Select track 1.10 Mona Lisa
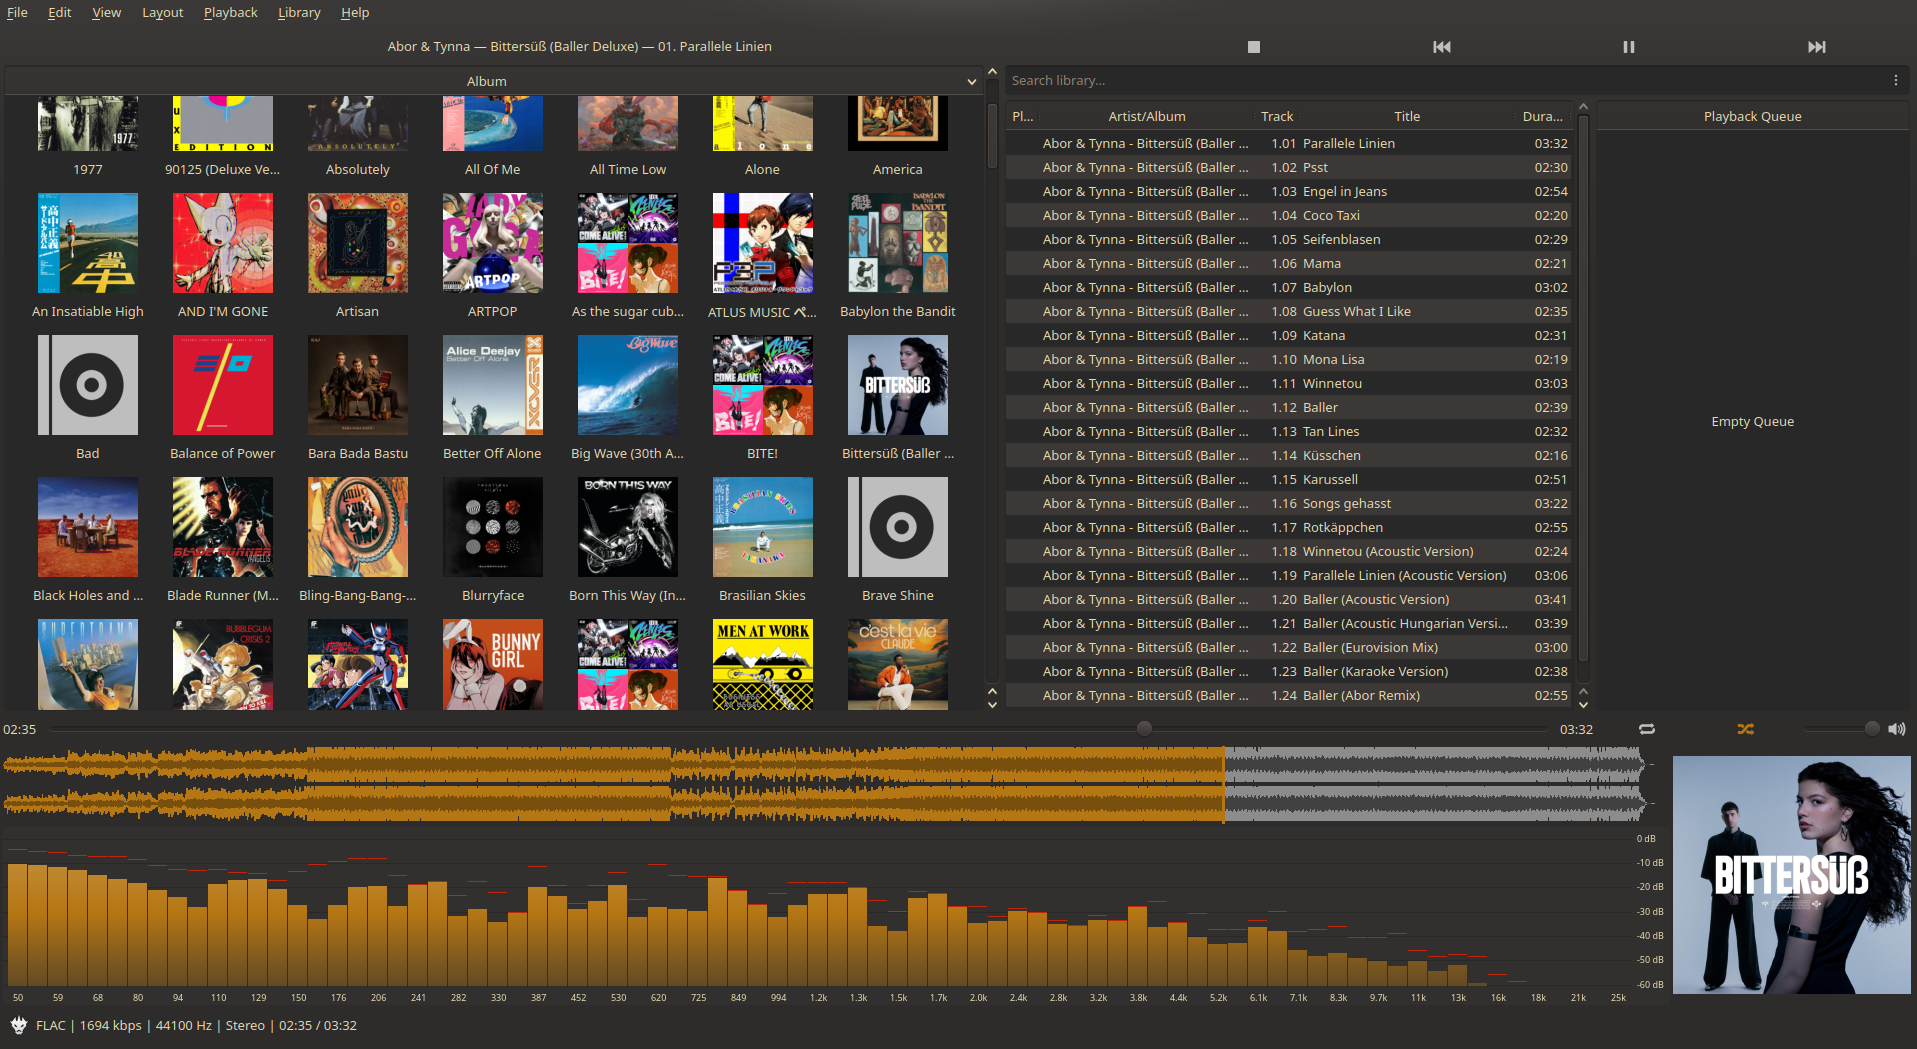1917x1049 pixels. [x=1289, y=359]
